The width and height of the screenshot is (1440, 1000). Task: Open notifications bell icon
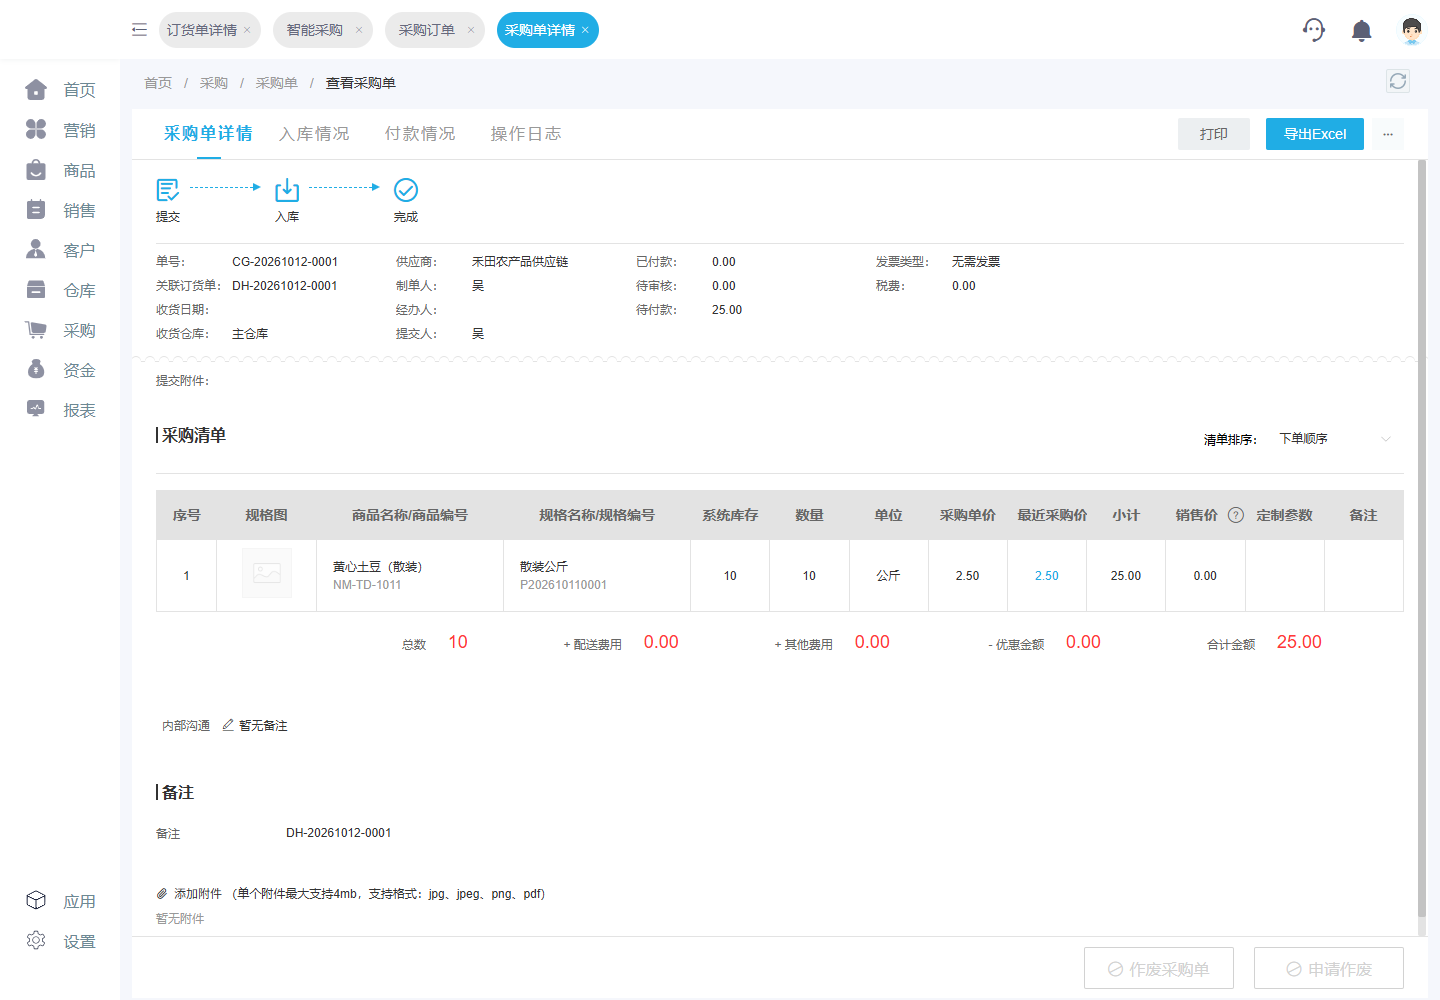click(x=1361, y=31)
